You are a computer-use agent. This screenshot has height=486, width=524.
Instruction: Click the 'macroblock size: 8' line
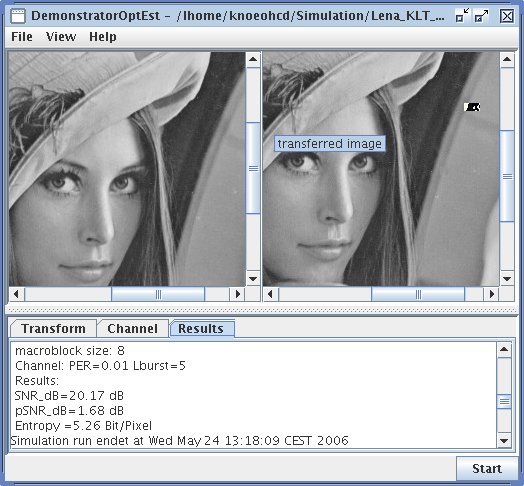70,351
